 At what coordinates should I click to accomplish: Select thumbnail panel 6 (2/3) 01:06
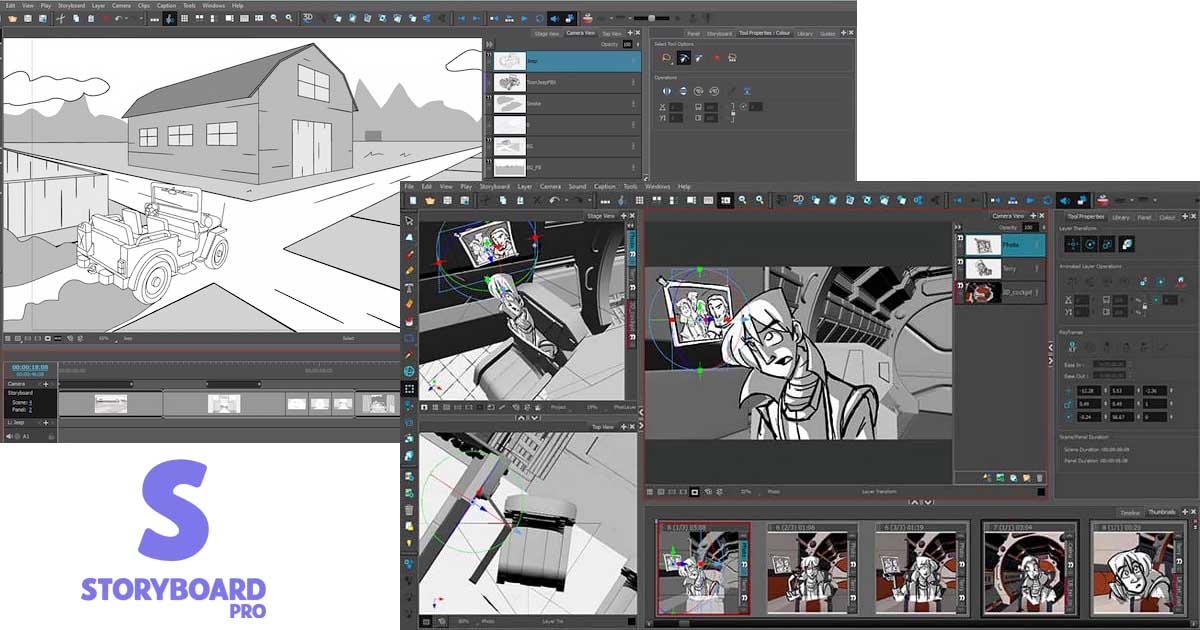[x=813, y=568]
